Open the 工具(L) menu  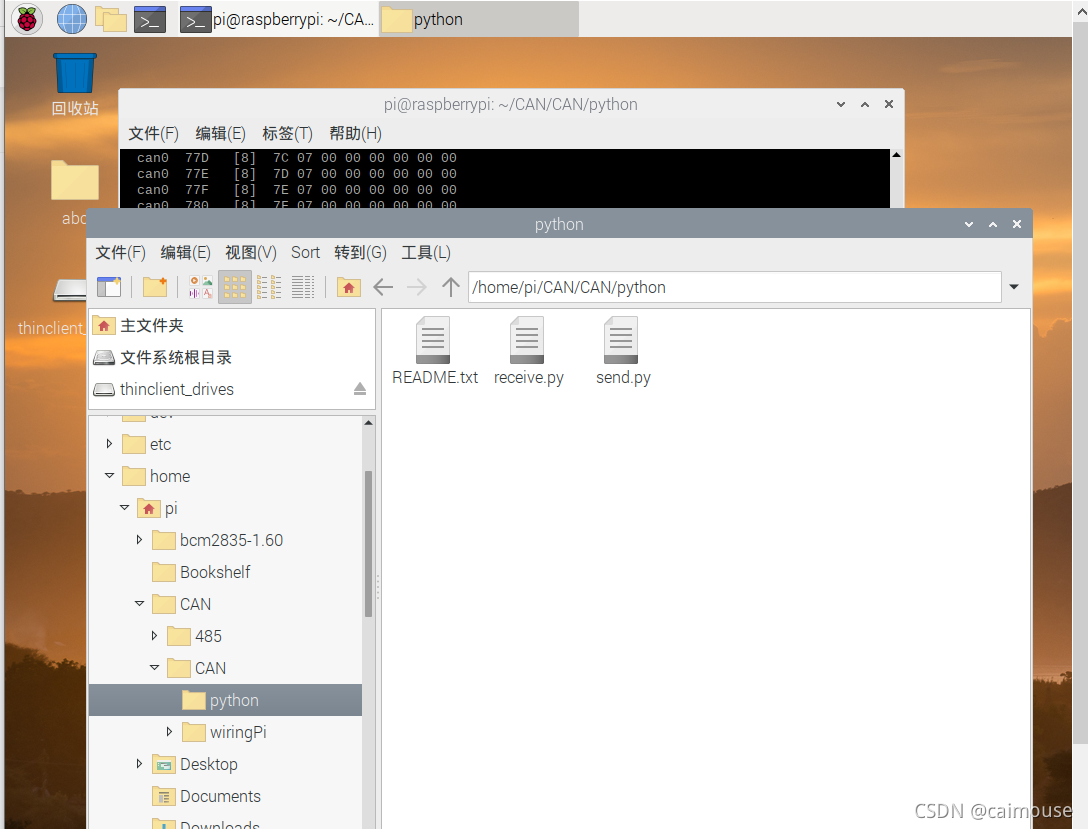click(x=426, y=253)
